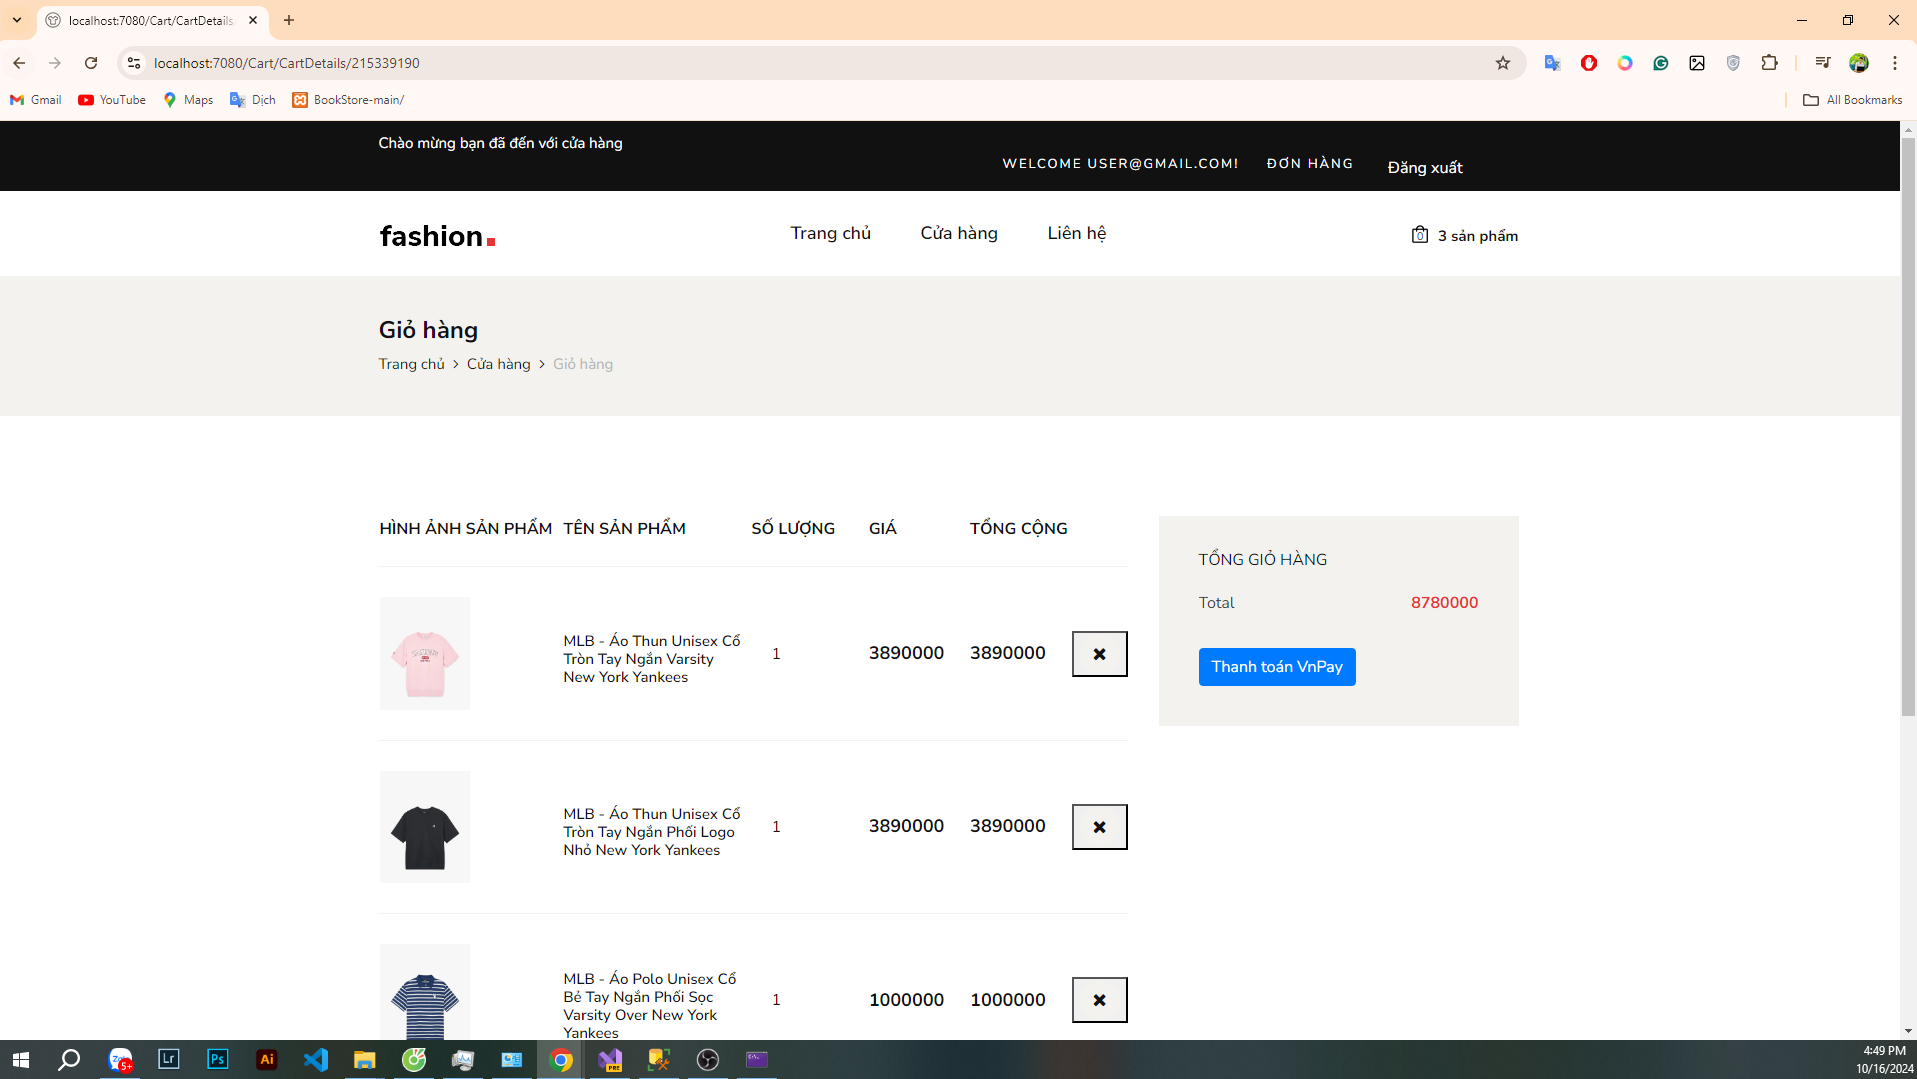
Task: Open the BookStore-main/ bookmark
Action: [348, 100]
